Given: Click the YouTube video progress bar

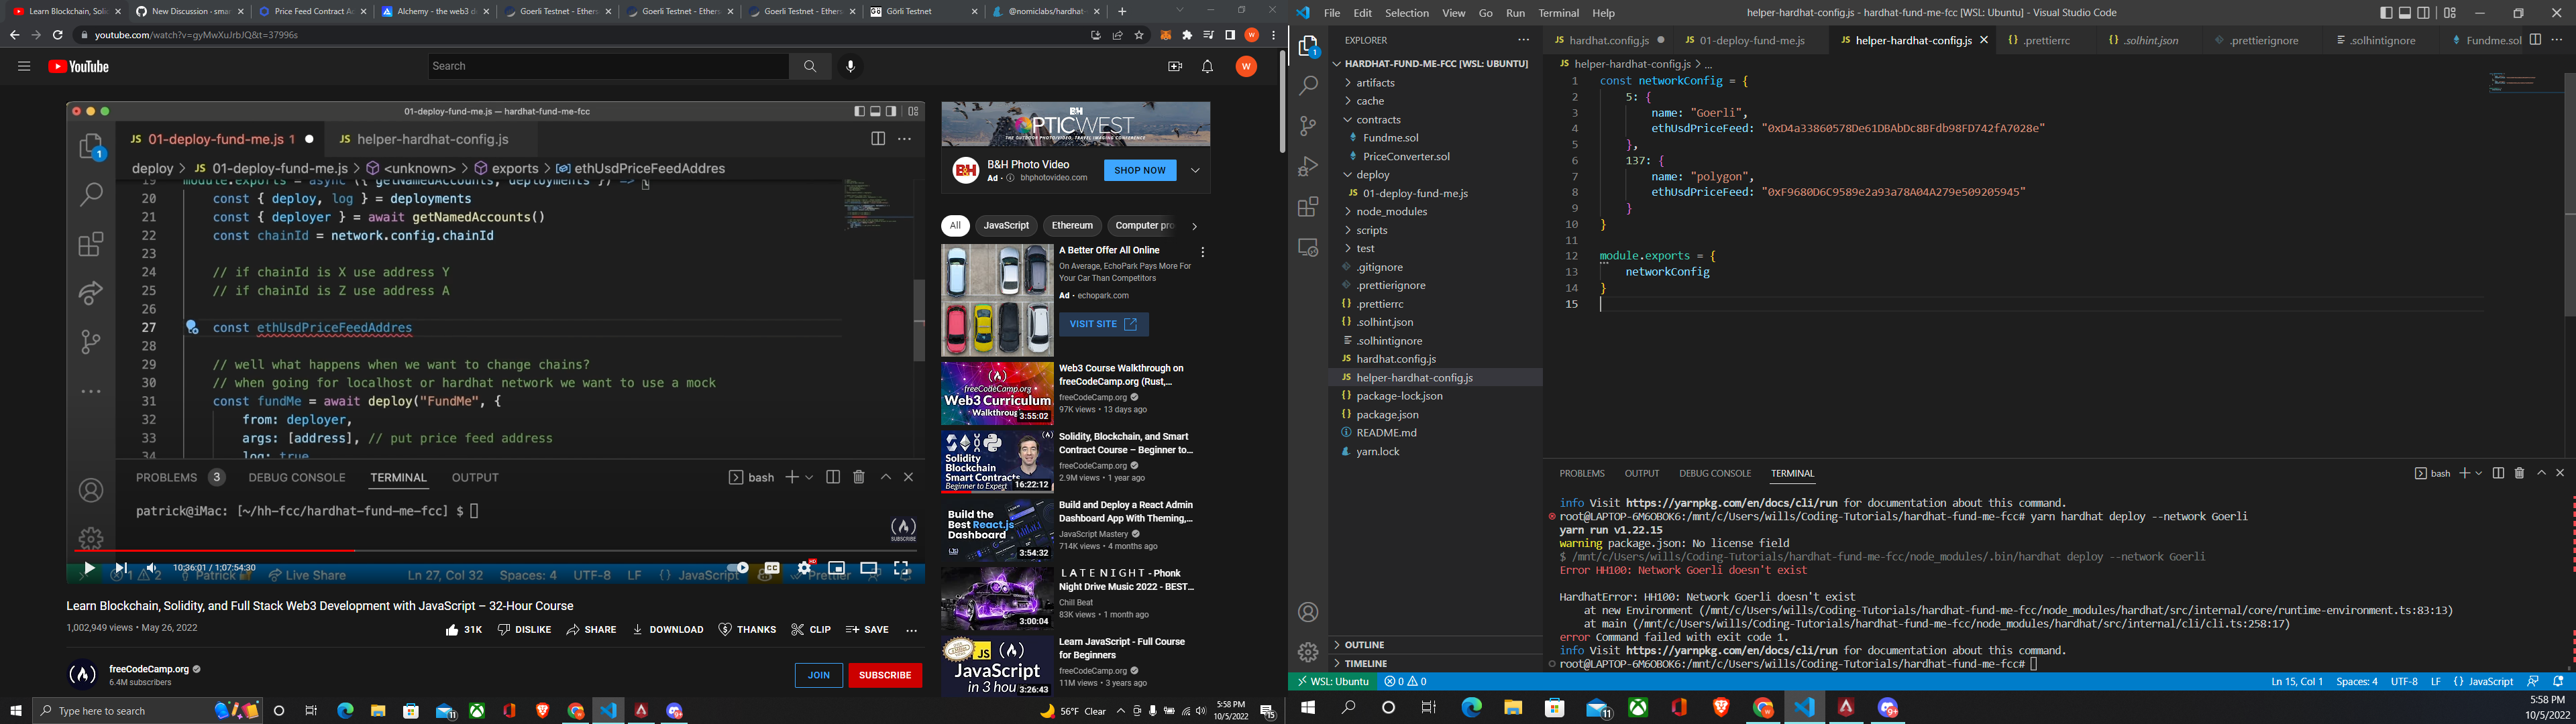Looking at the screenshot, I should [x=495, y=550].
